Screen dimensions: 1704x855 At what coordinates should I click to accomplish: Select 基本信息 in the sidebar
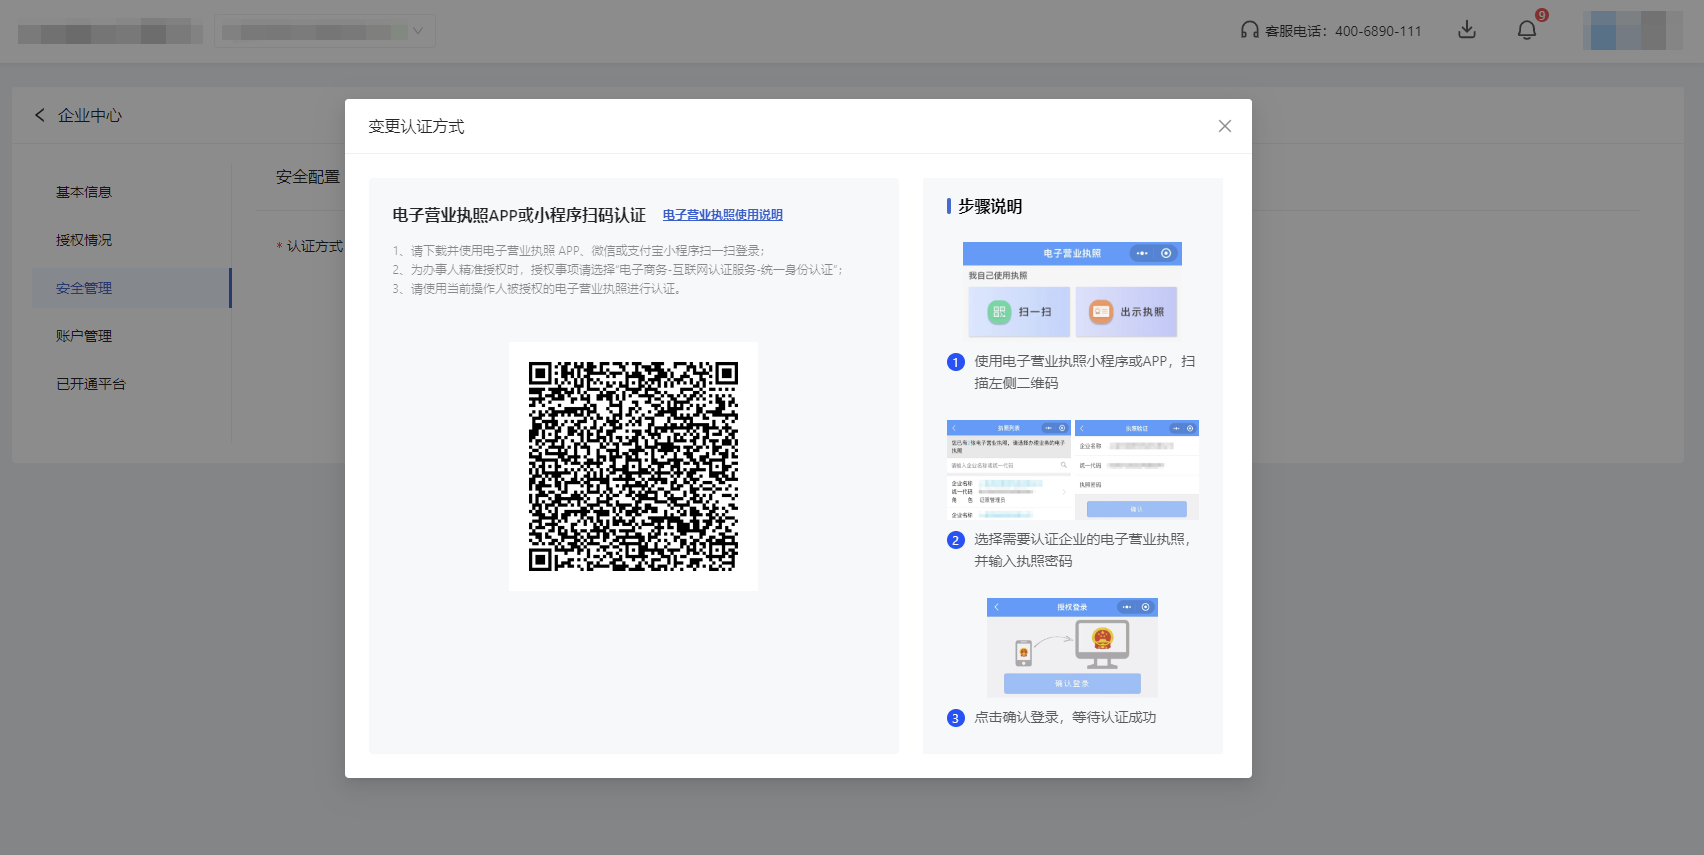84,192
